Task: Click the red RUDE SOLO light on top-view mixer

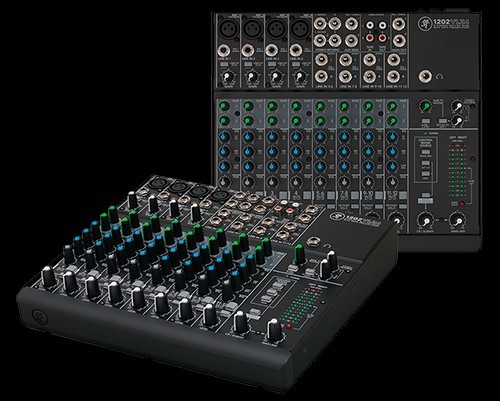Action: (x=462, y=203)
